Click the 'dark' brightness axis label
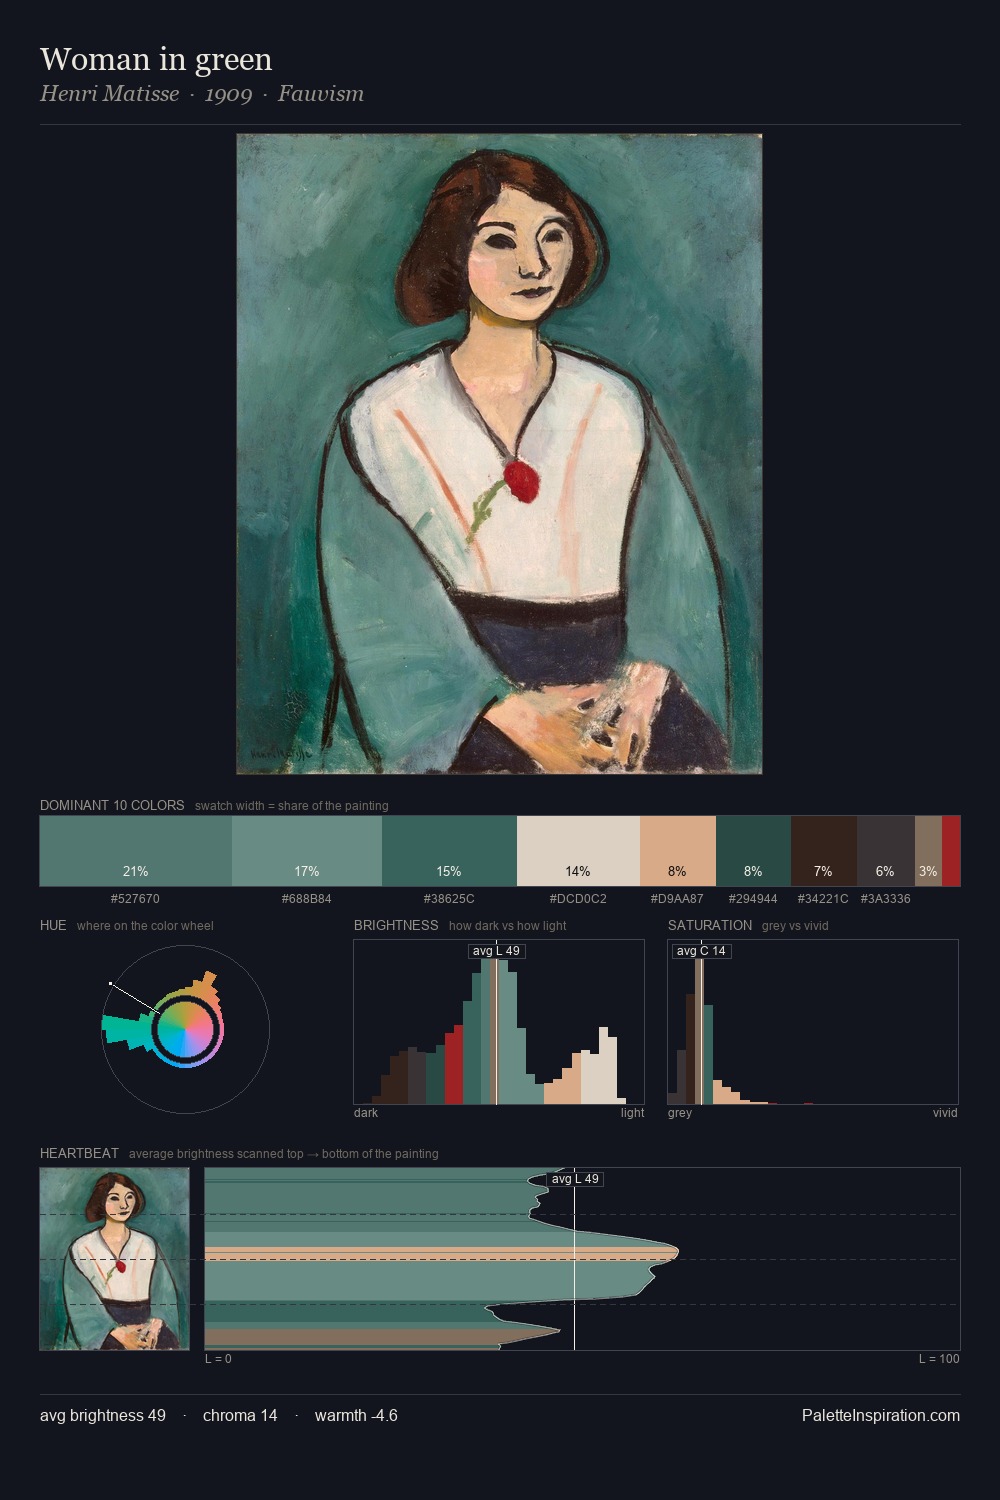Screen dimensions: 1000x1500 (x=366, y=1113)
